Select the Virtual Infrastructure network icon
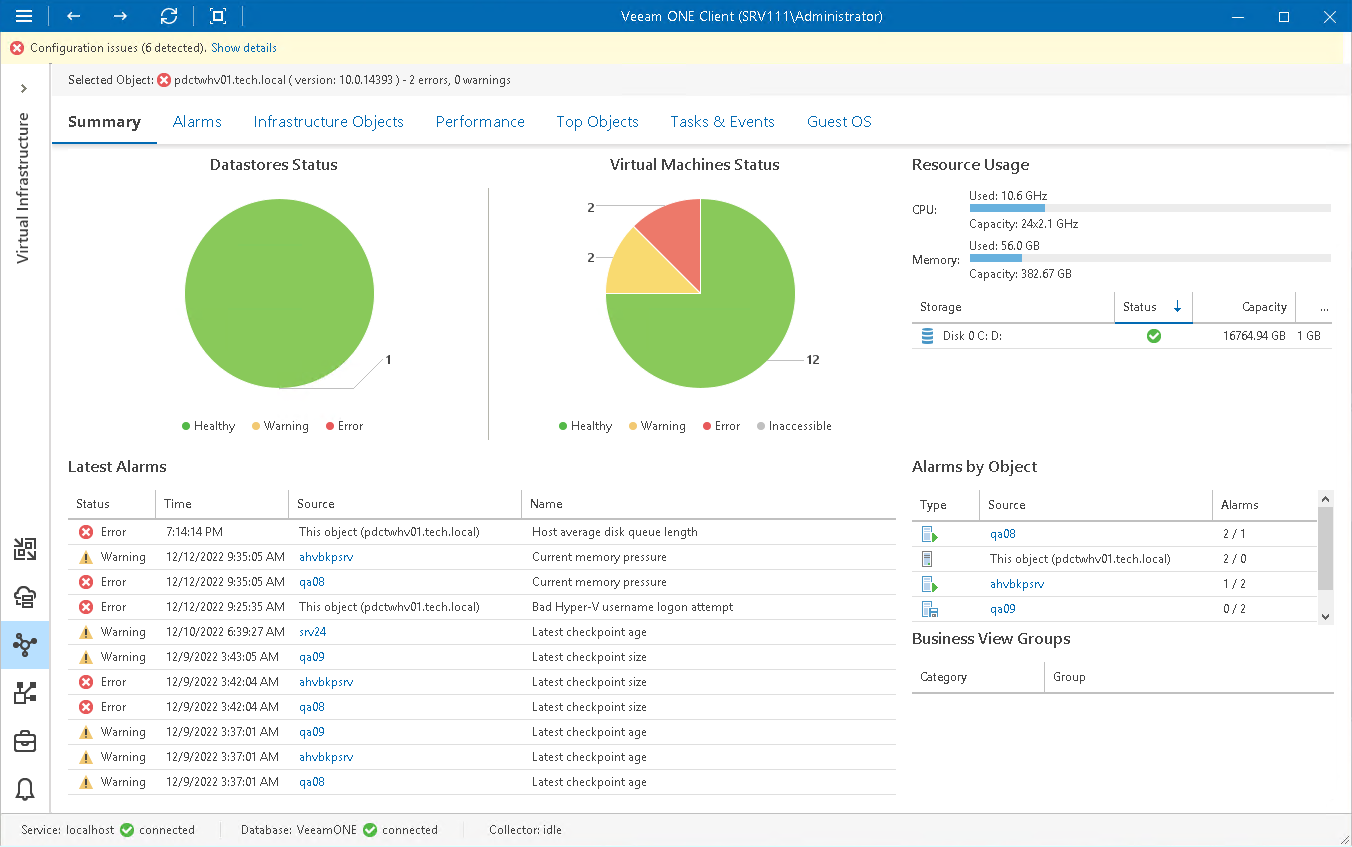The image size is (1352, 847). (x=25, y=645)
